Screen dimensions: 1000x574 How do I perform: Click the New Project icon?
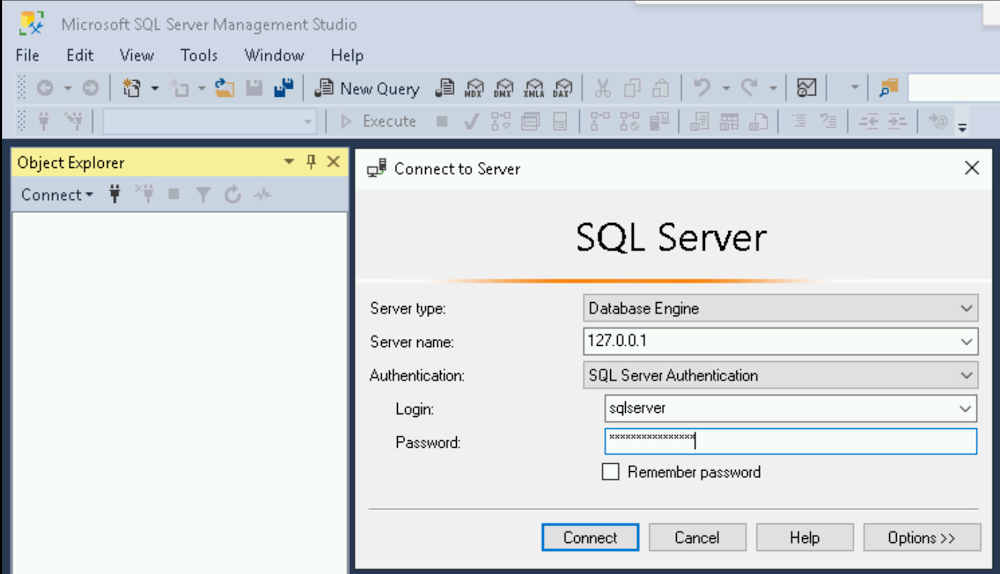[131, 88]
